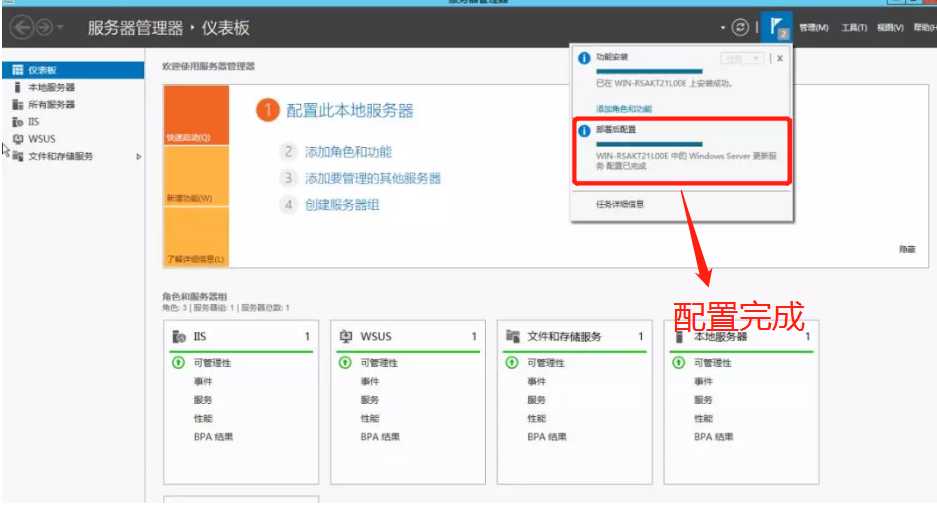This screenshot has height=509, width=937.
Task: Hide the welcome panel using 隐藏
Action: point(907,249)
